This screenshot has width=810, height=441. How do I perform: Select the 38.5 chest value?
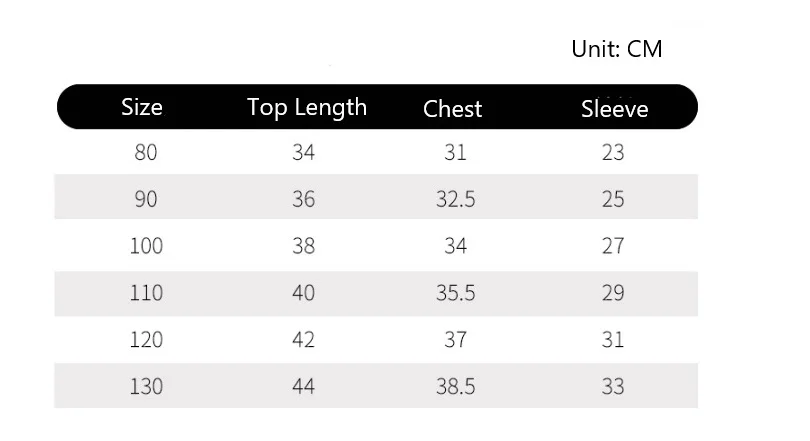[x=455, y=386]
